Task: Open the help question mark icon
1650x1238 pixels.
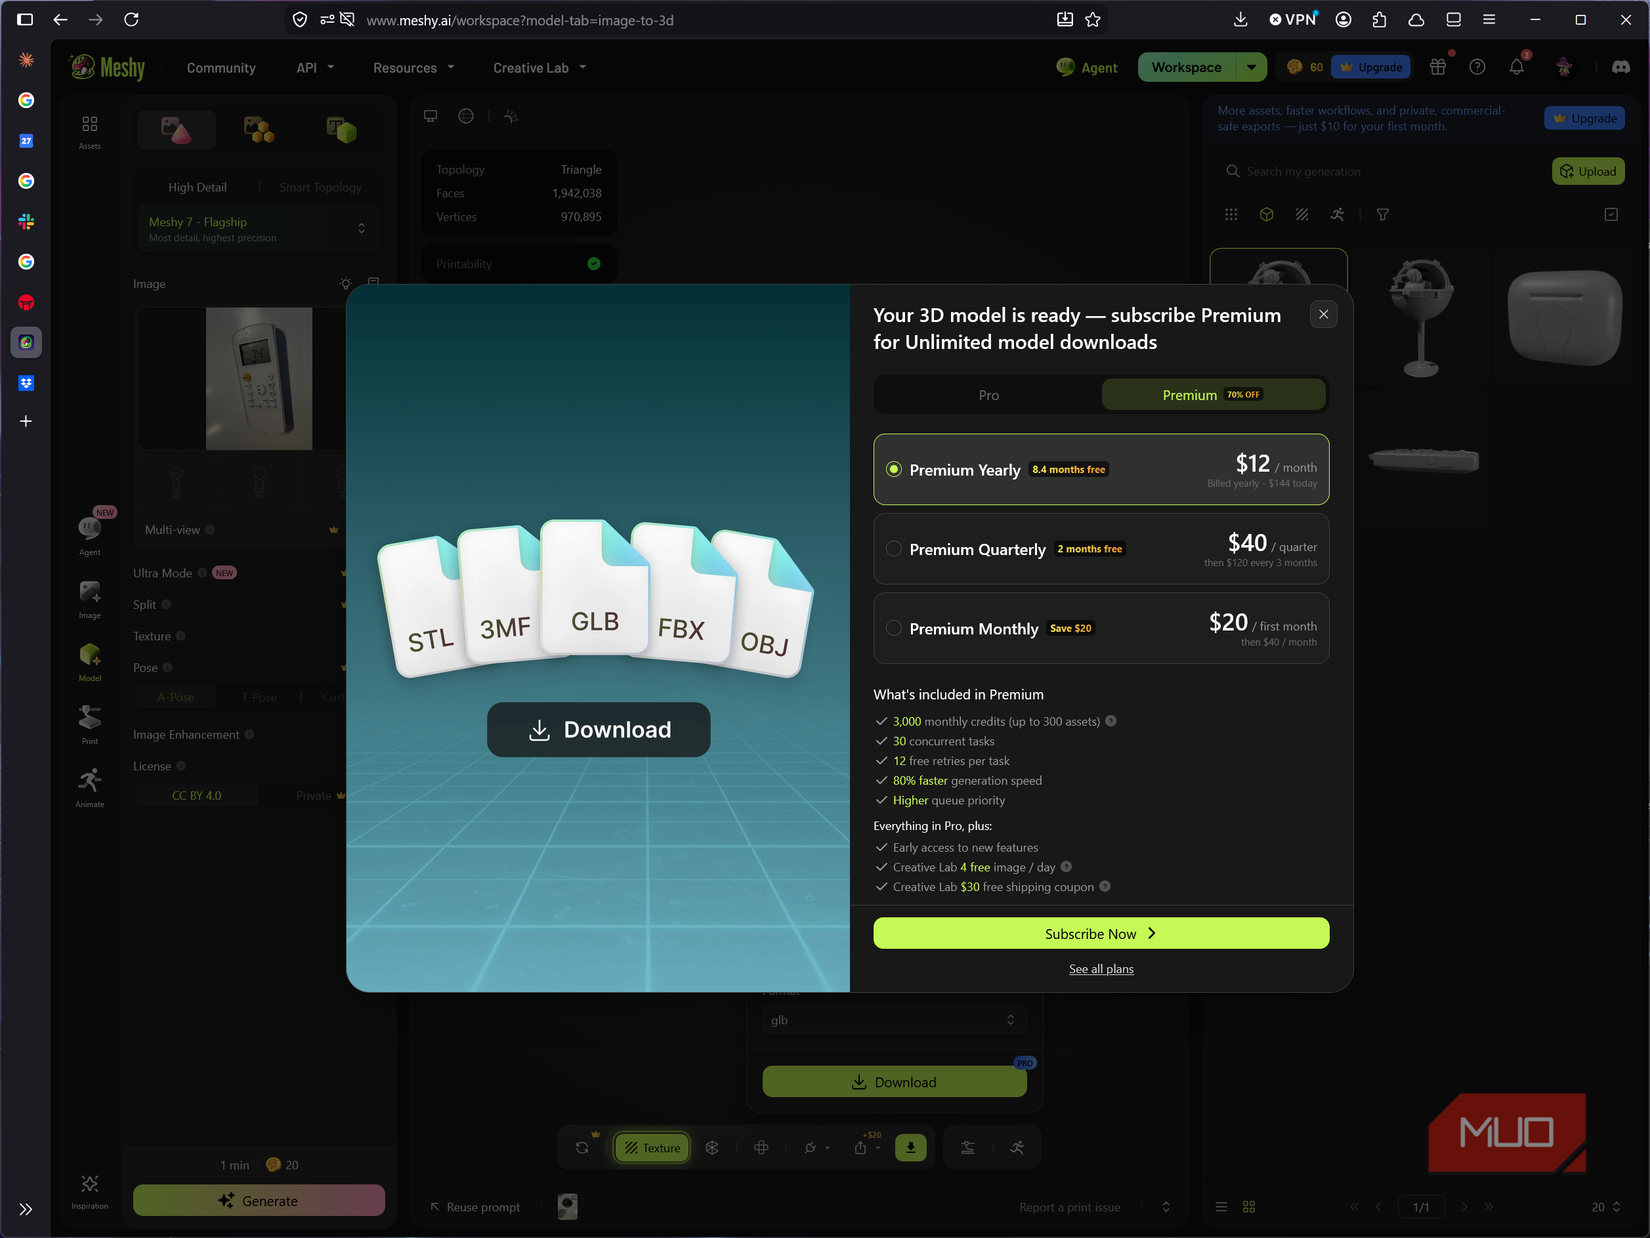Action: click(x=1477, y=67)
